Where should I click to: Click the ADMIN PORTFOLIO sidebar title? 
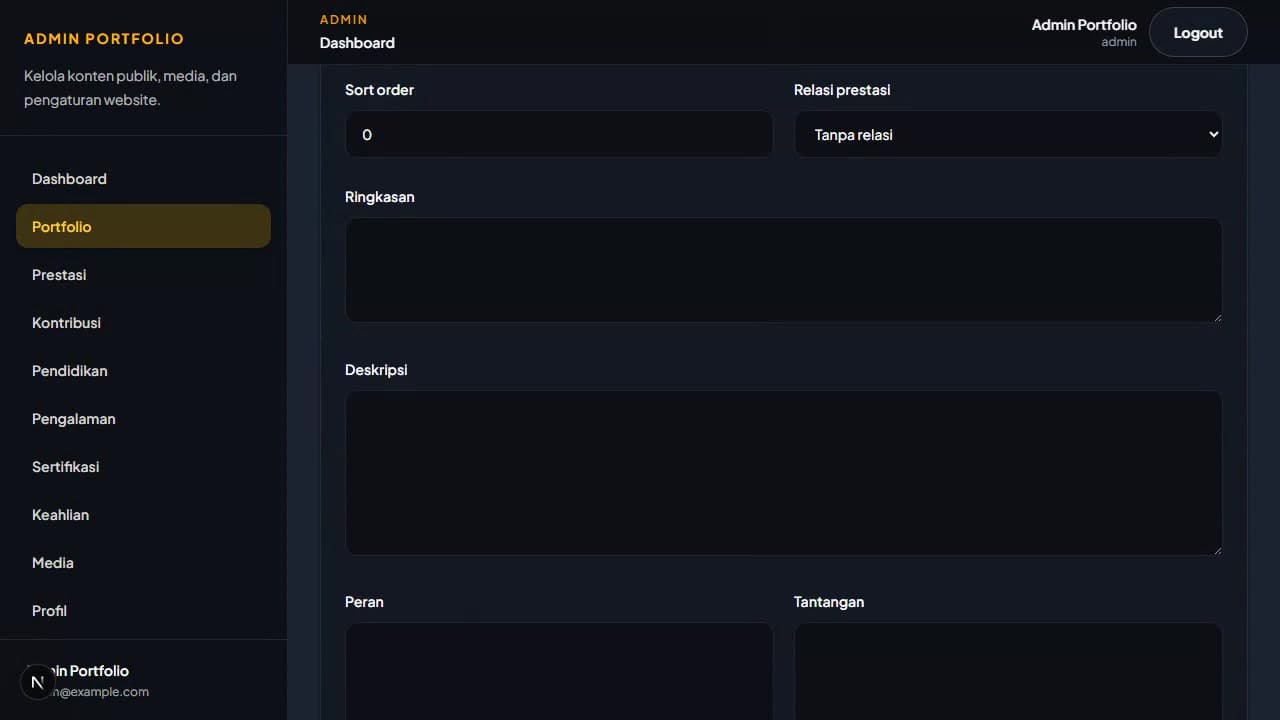104,39
